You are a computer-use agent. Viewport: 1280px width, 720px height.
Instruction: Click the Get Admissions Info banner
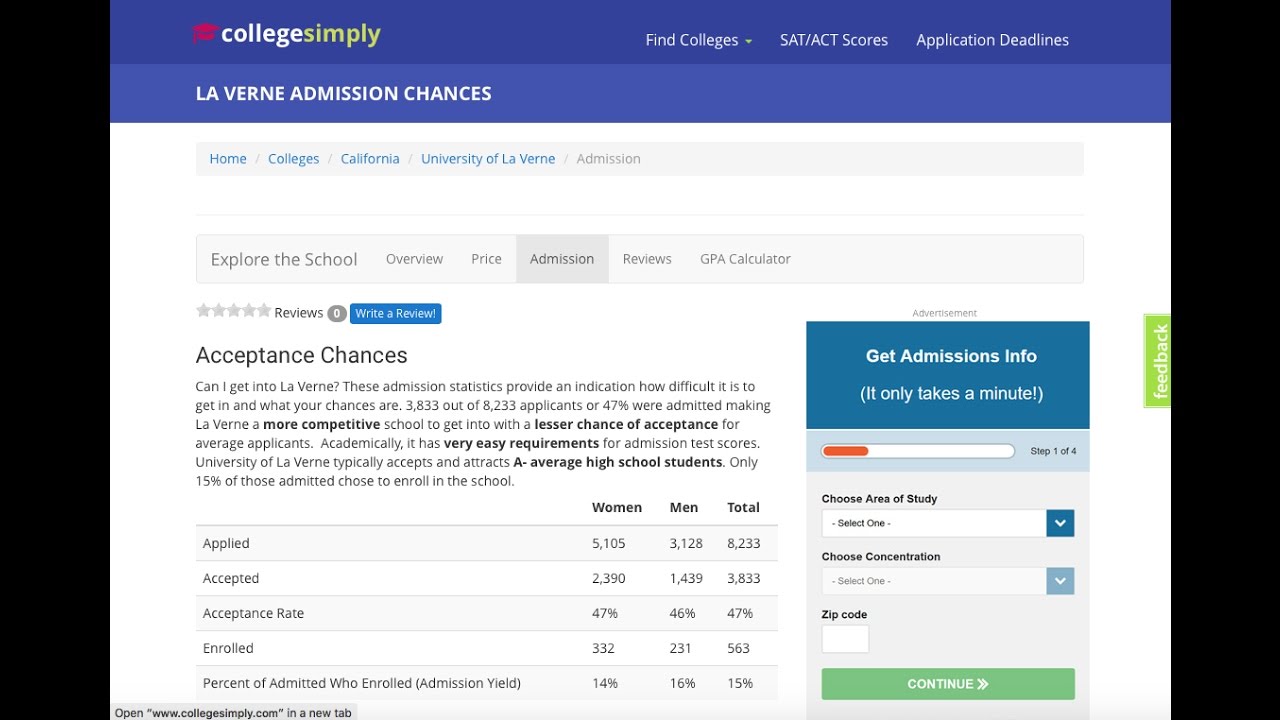tap(948, 375)
